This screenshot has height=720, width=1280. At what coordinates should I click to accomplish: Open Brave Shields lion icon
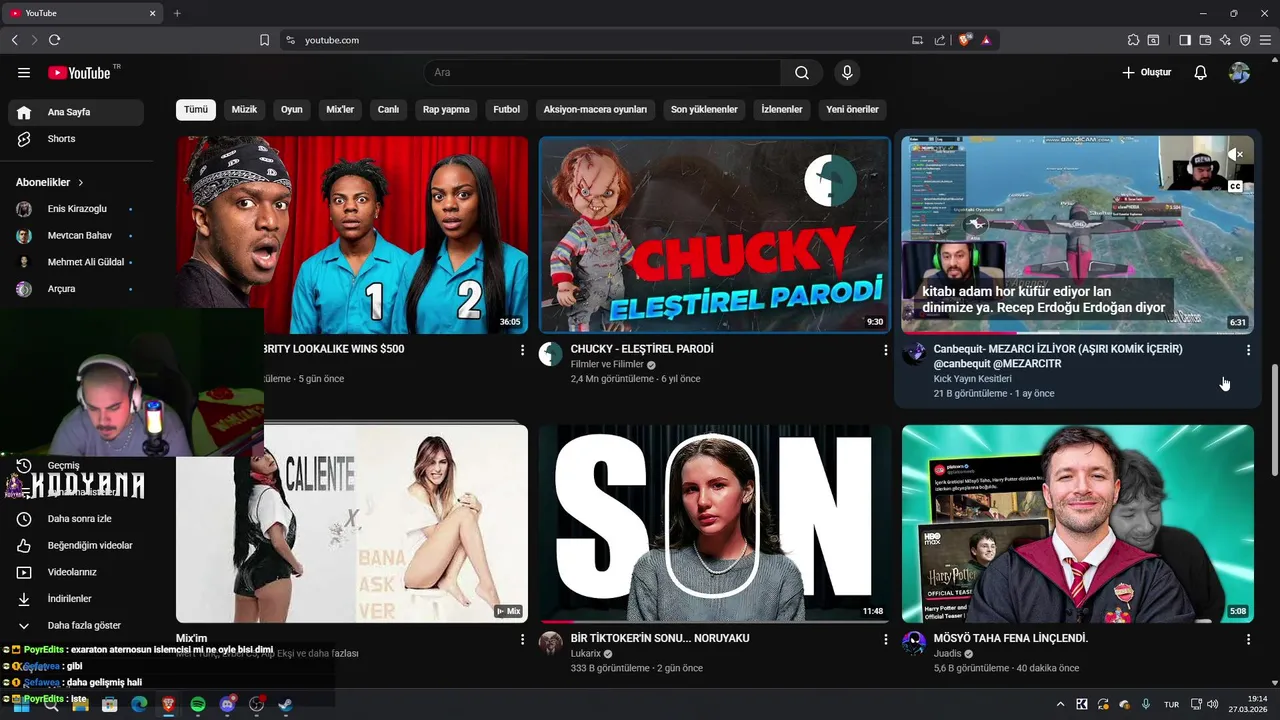coord(964,40)
